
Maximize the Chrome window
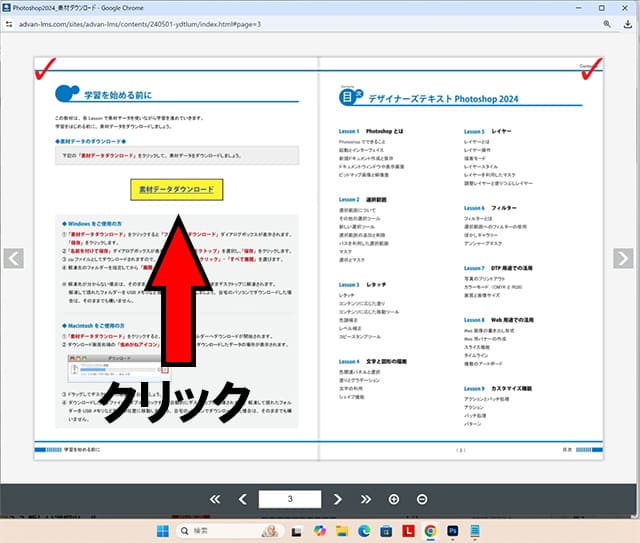602,8
